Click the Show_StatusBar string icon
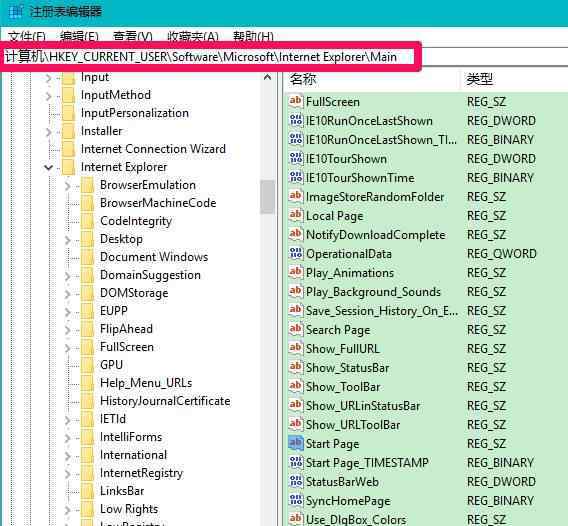Viewport: 568px width, 526px height. pos(296,367)
